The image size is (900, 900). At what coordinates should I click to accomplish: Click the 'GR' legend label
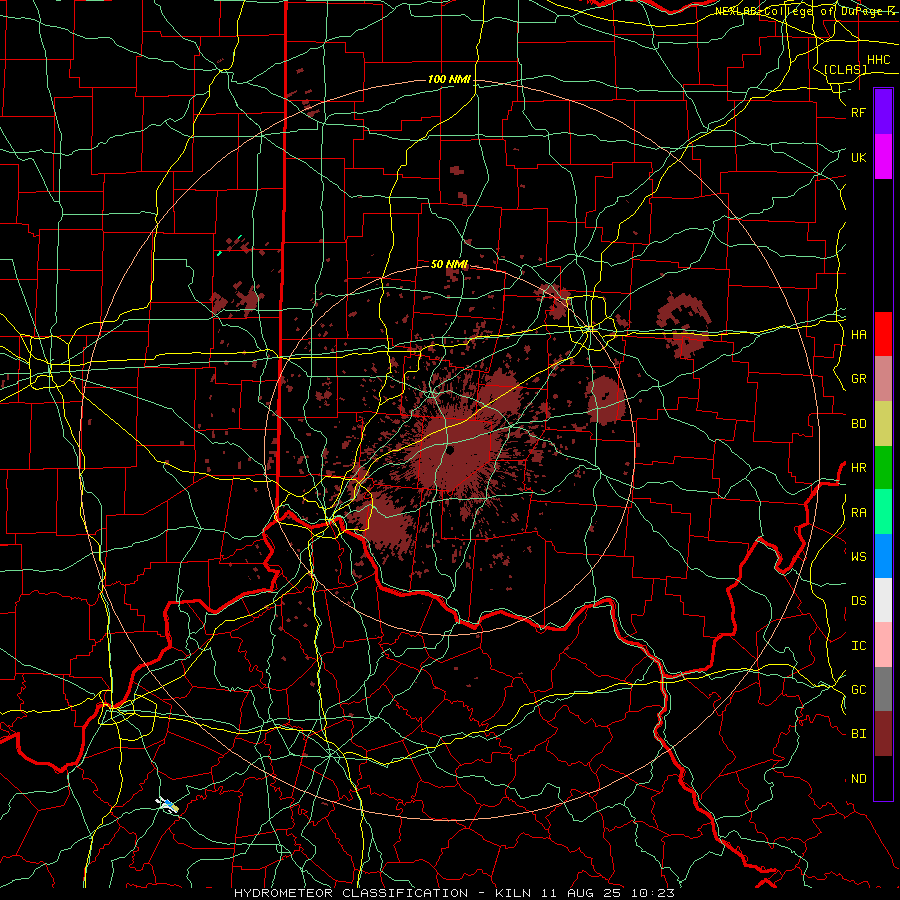(858, 379)
